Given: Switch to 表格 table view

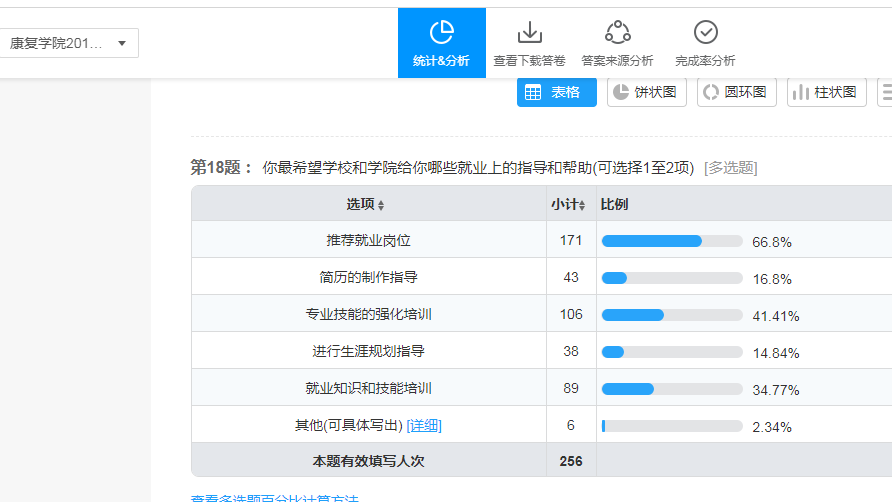Looking at the screenshot, I should point(556,92).
